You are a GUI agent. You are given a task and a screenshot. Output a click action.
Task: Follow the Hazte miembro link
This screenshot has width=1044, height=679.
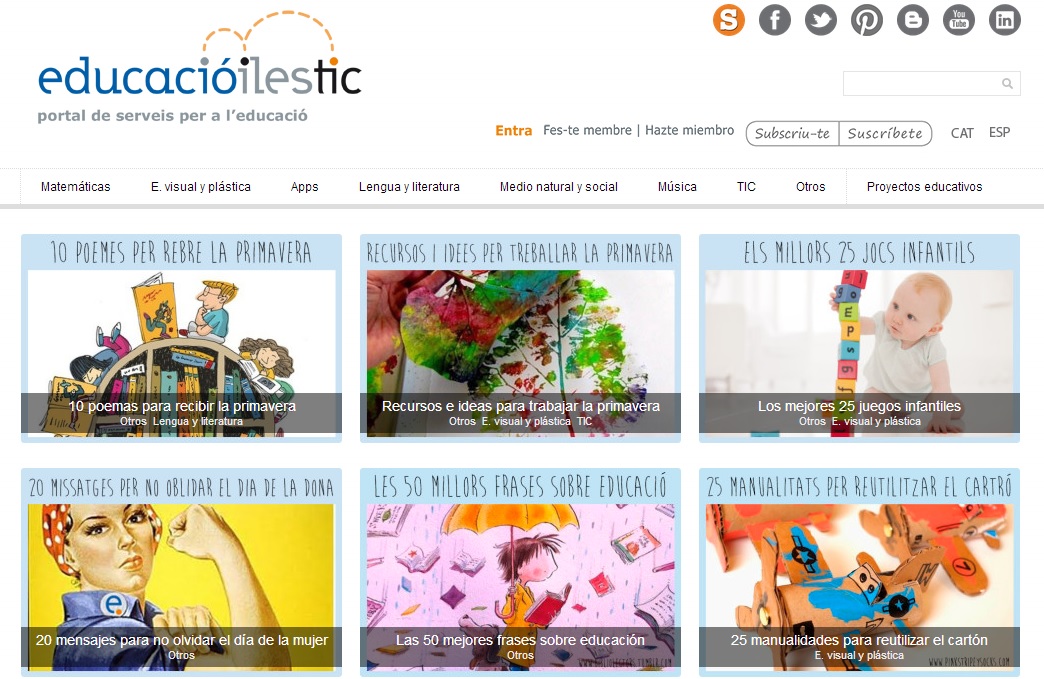pyautogui.click(x=689, y=130)
